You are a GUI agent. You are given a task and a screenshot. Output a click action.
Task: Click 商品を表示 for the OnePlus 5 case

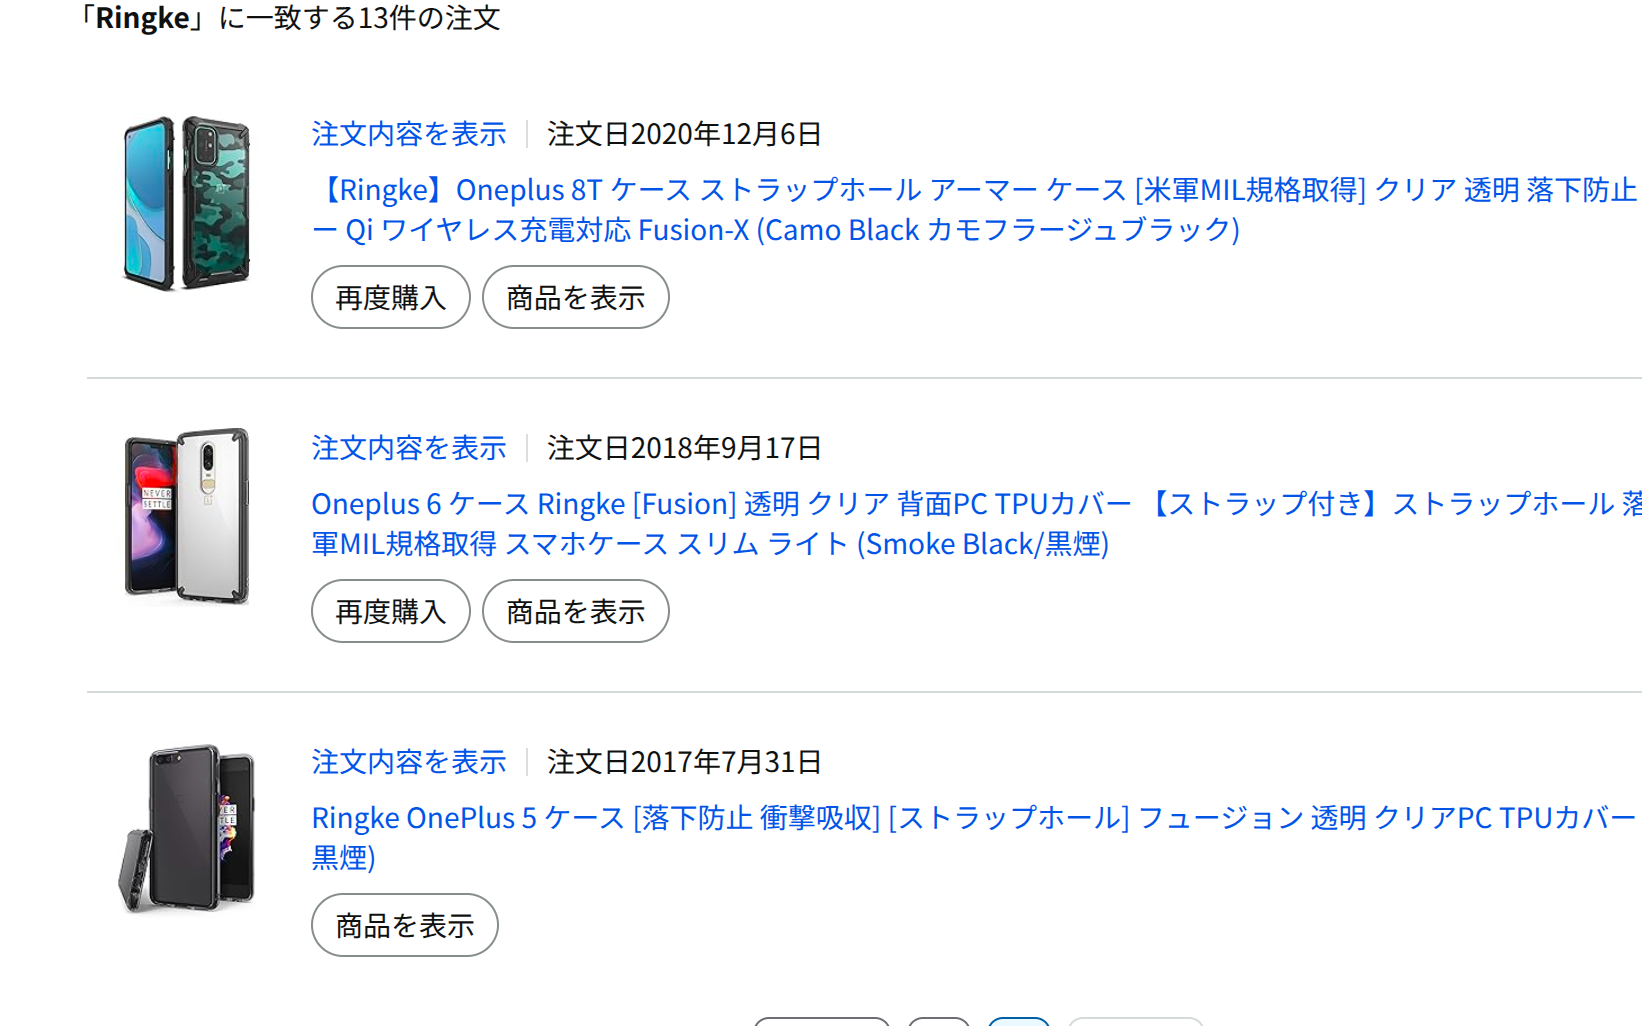(x=404, y=925)
